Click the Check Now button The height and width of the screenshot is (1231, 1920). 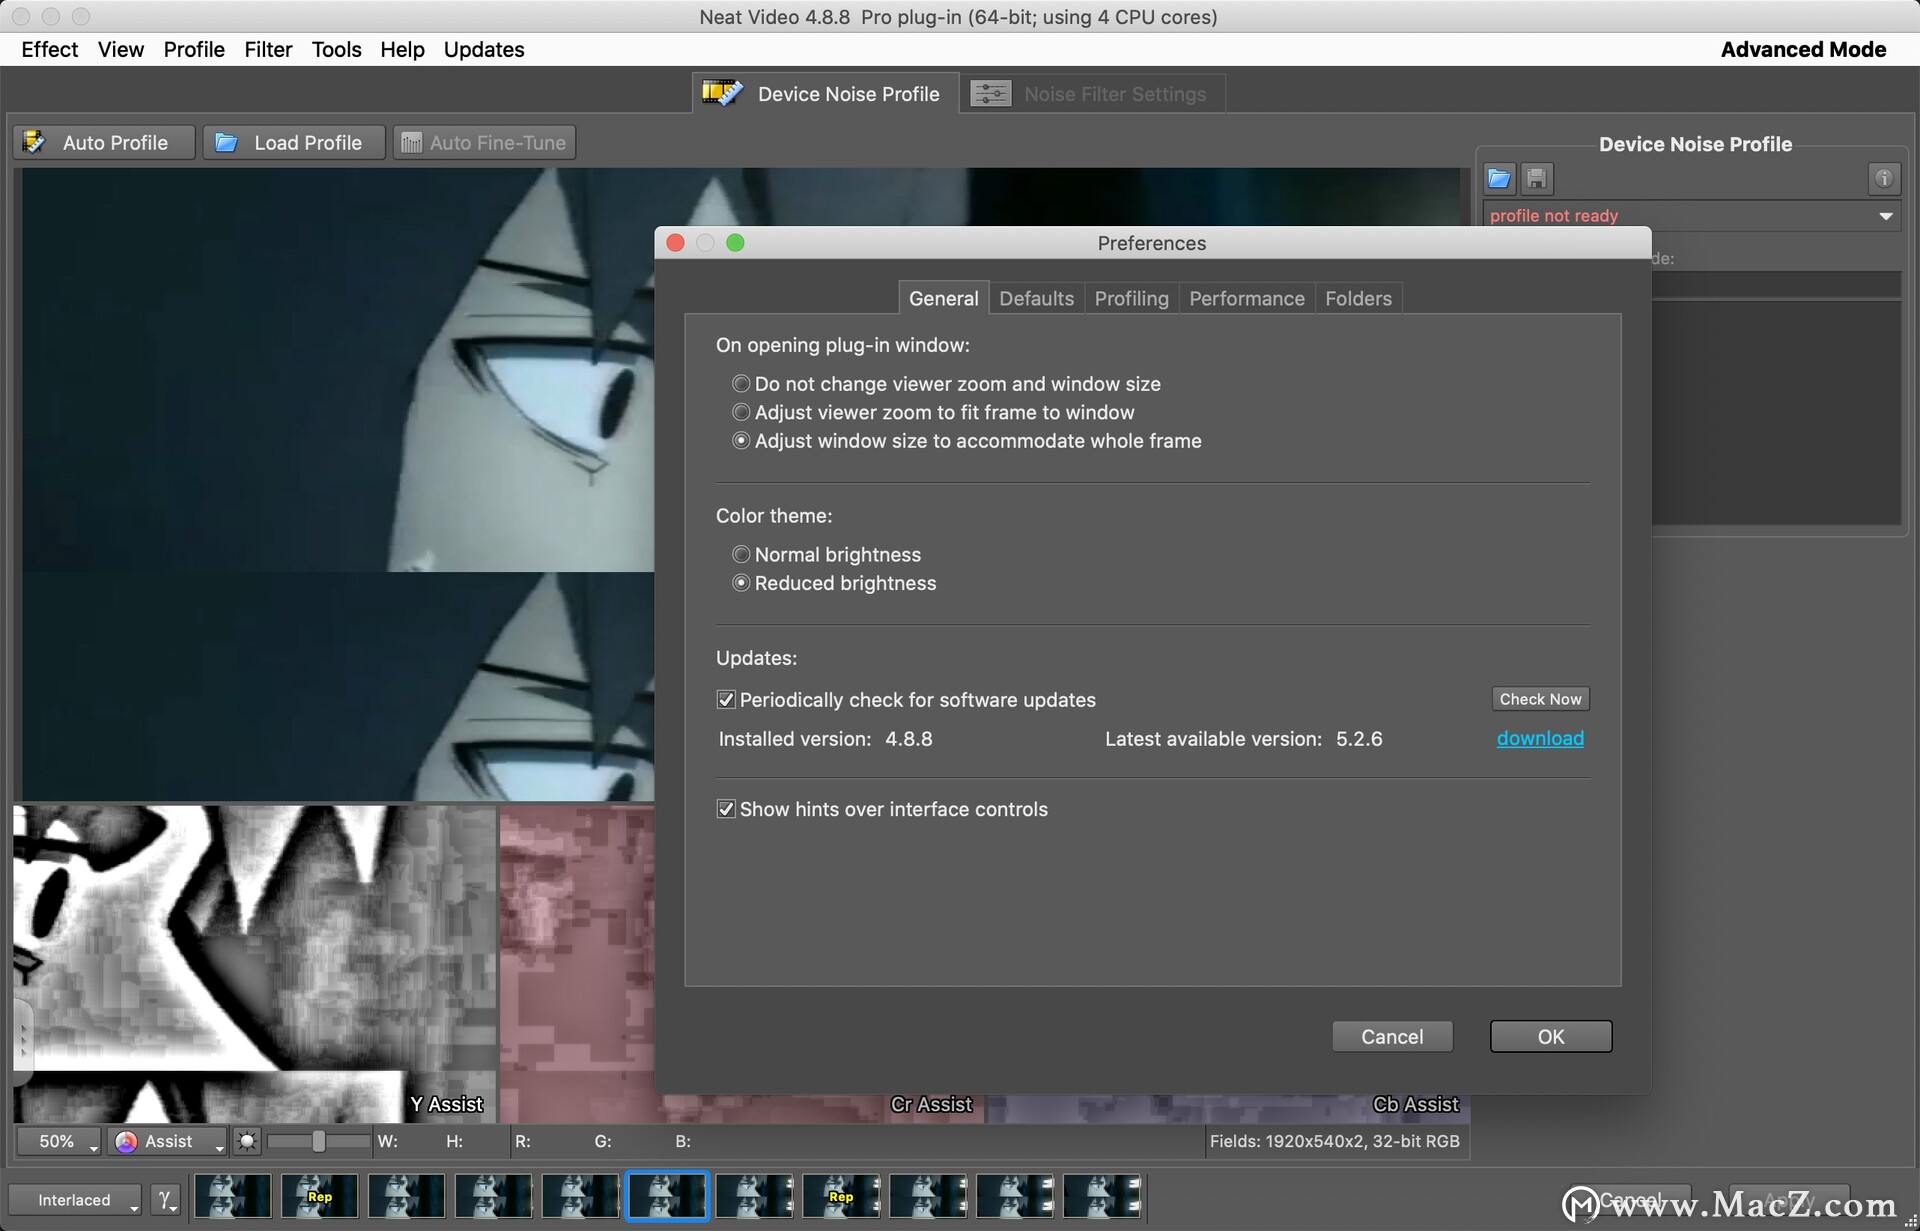click(1539, 699)
